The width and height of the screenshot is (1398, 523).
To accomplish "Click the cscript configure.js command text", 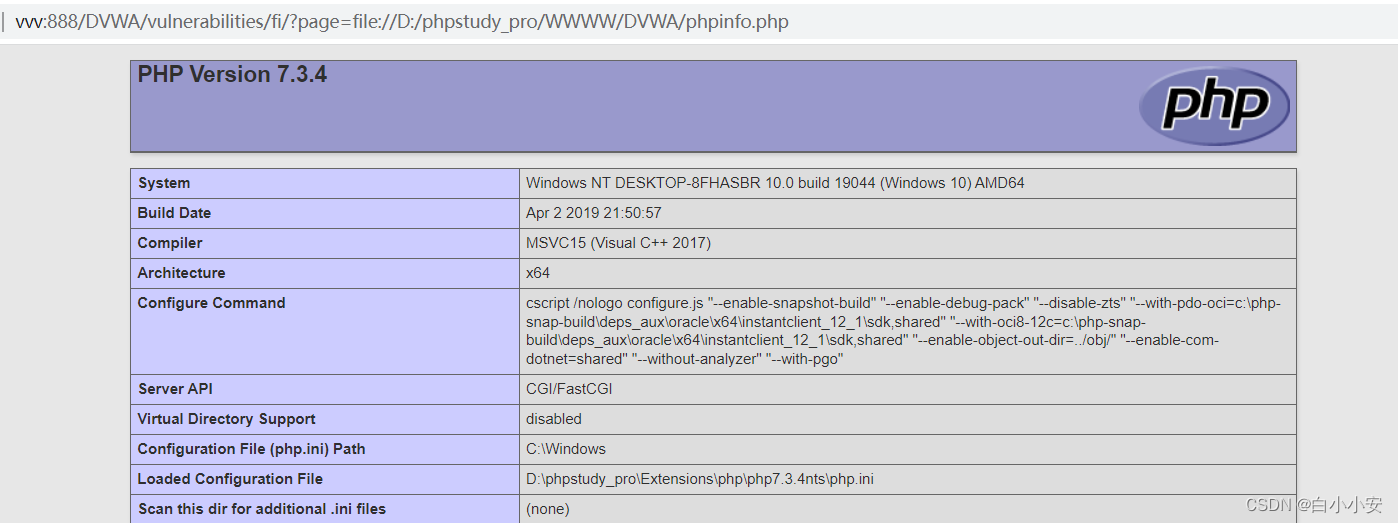I will 903,331.
